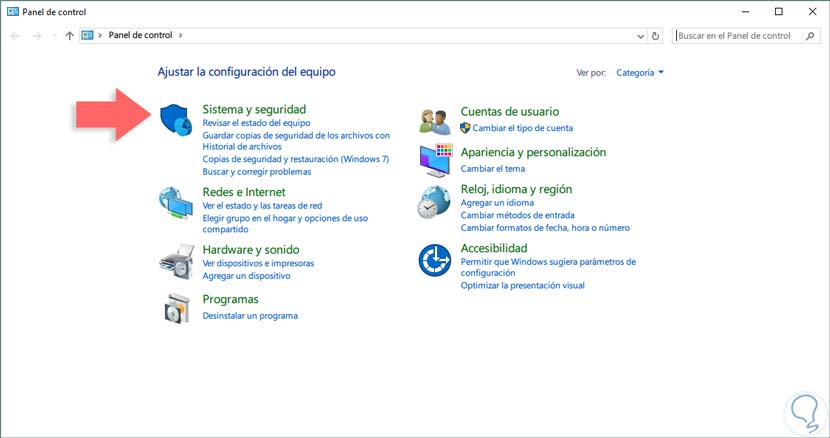
Task: Open the Sistema y seguridad shield icon
Action: tap(176, 120)
